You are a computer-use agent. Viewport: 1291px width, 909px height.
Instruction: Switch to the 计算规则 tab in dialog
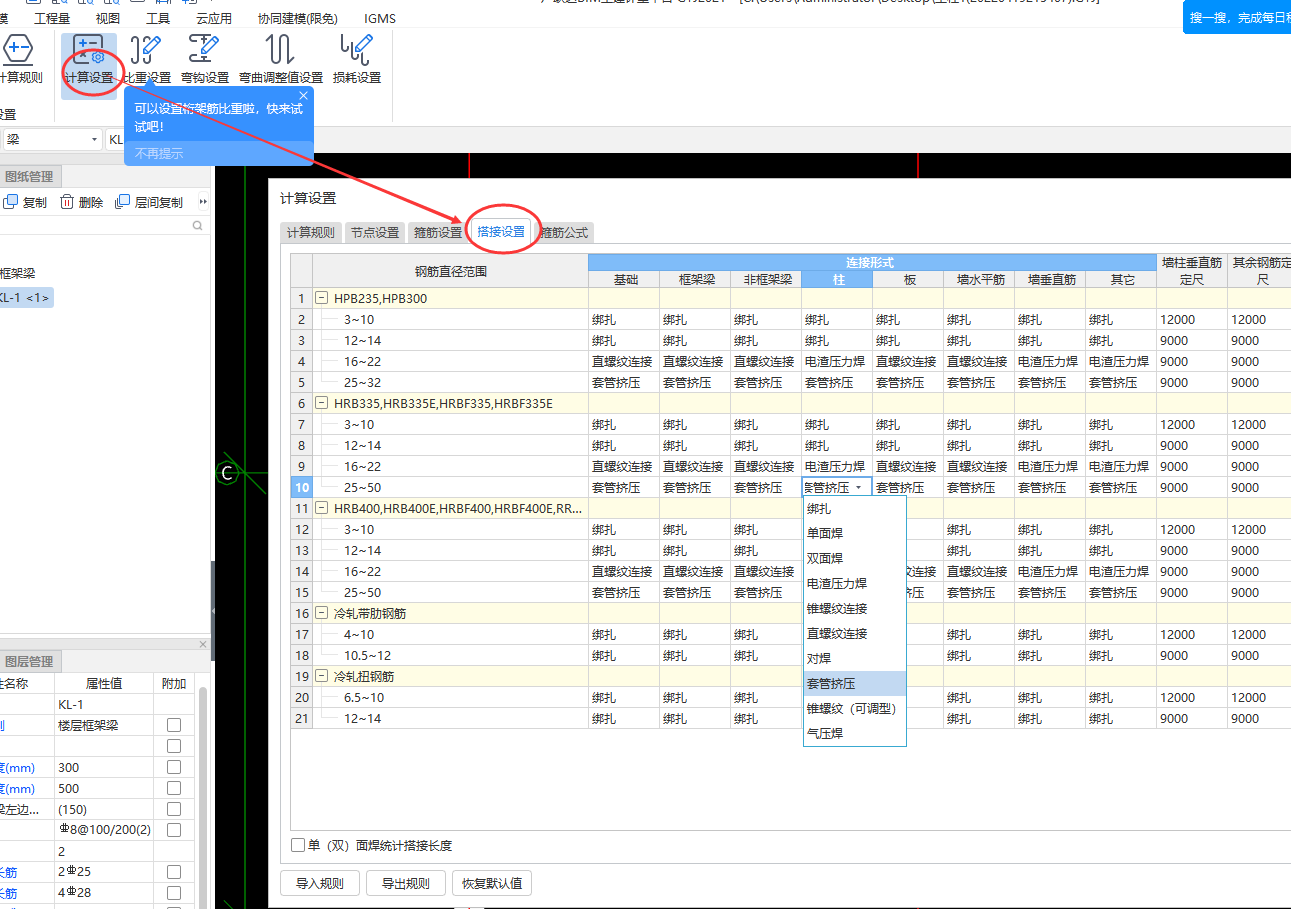pos(311,232)
